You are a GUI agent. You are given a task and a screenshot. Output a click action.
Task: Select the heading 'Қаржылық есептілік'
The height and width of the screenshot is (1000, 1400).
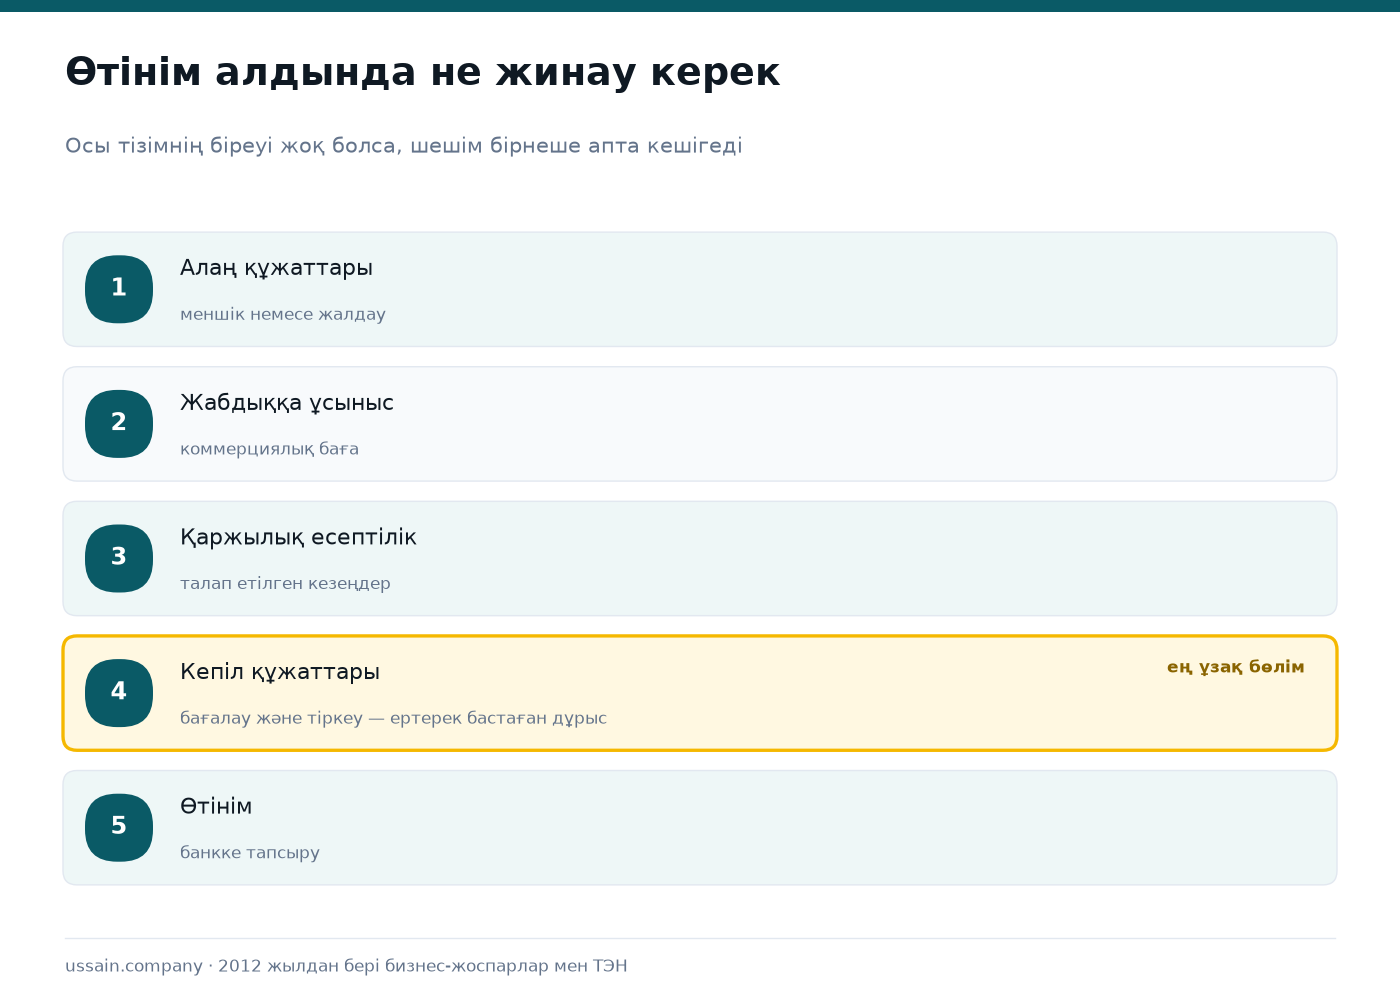(298, 537)
